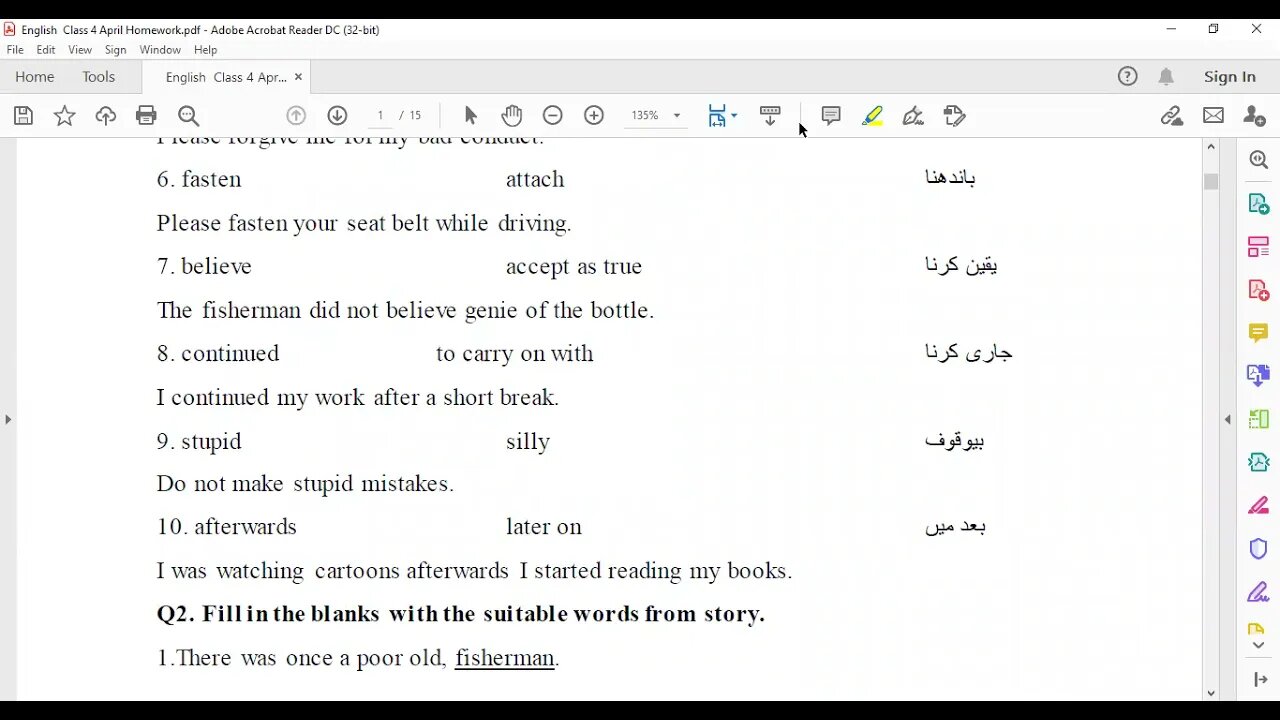Viewport: 1280px width, 720px height.
Task: Close the English Class 4 Apr tab
Action: pos(298,77)
